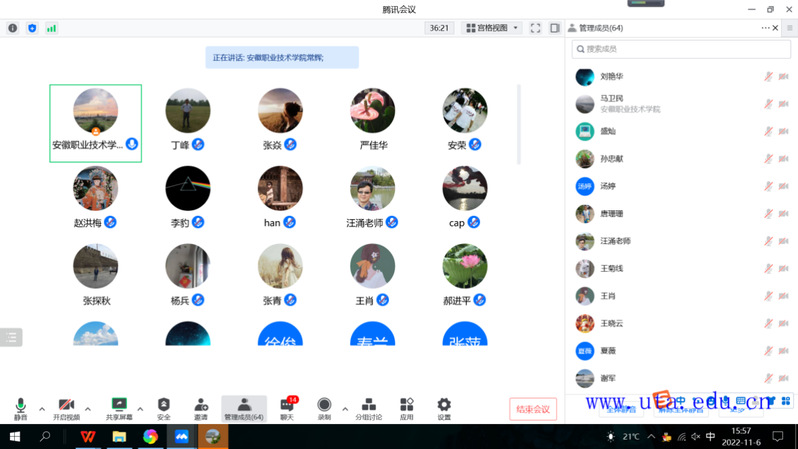
Task: Select member 刘艳华 in the members list
Action: coord(612,76)
